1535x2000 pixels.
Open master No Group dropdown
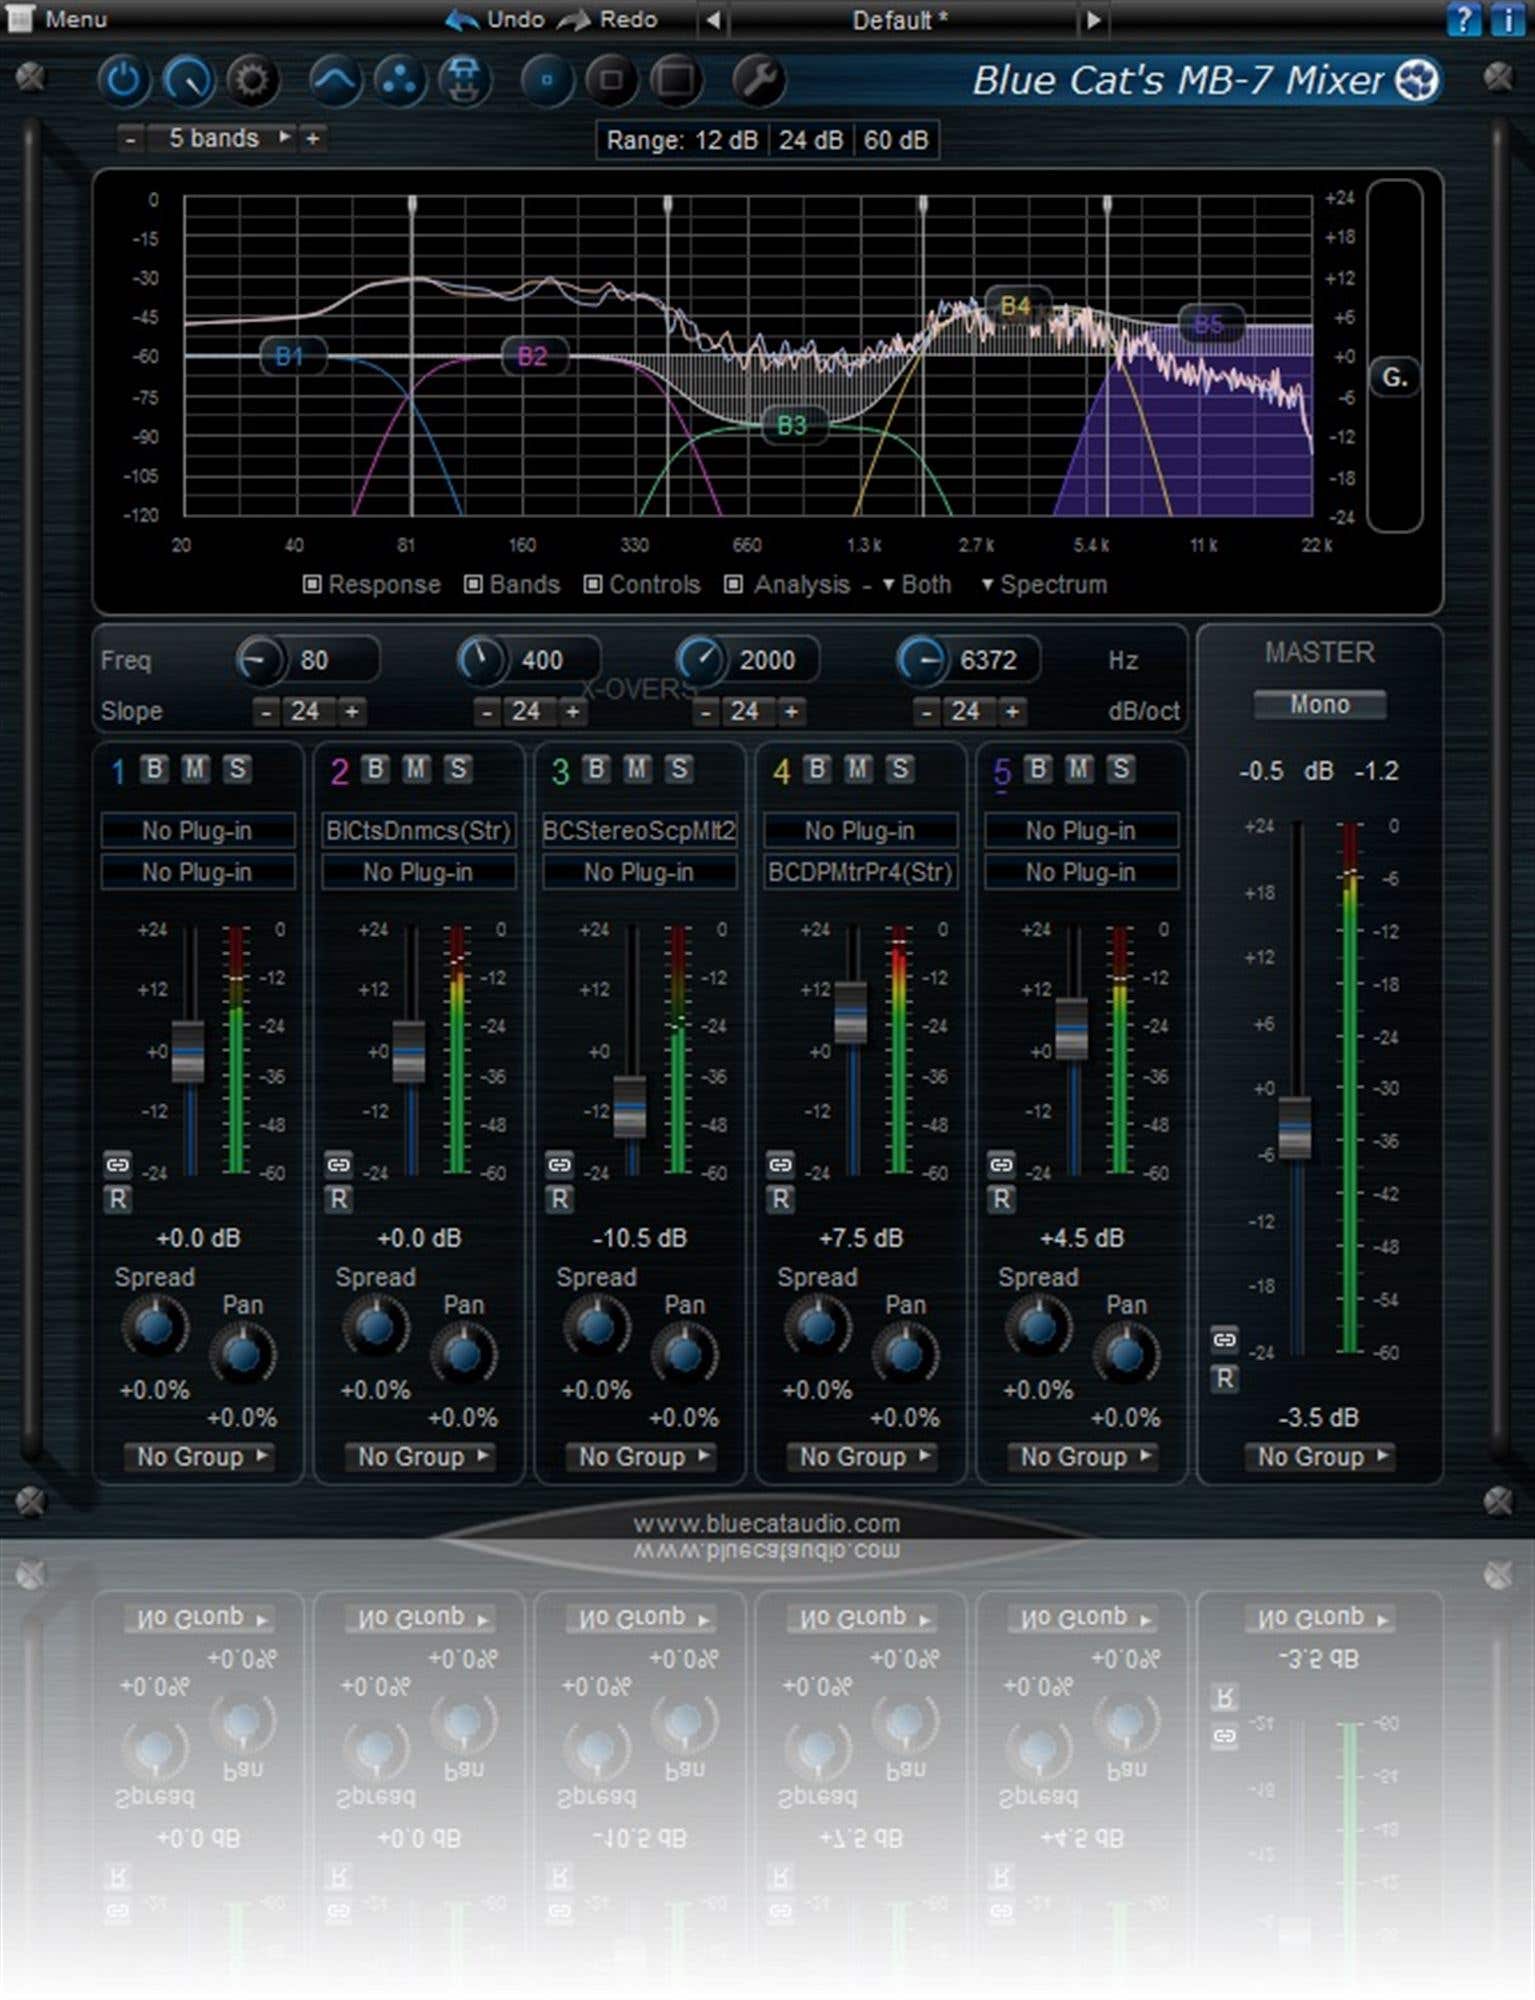coord(1320,1456)
